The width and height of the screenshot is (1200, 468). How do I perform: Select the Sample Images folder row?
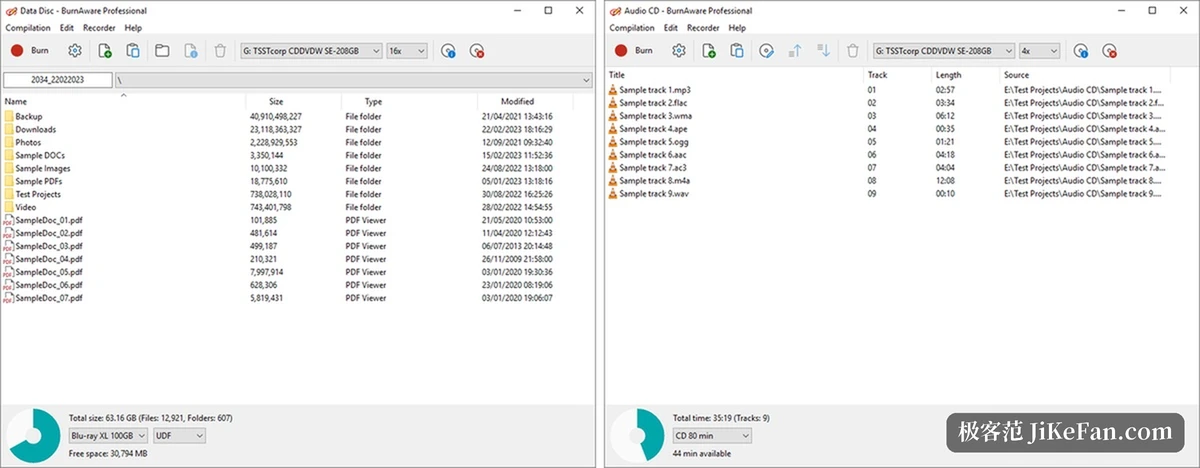(x=287, y=168)
